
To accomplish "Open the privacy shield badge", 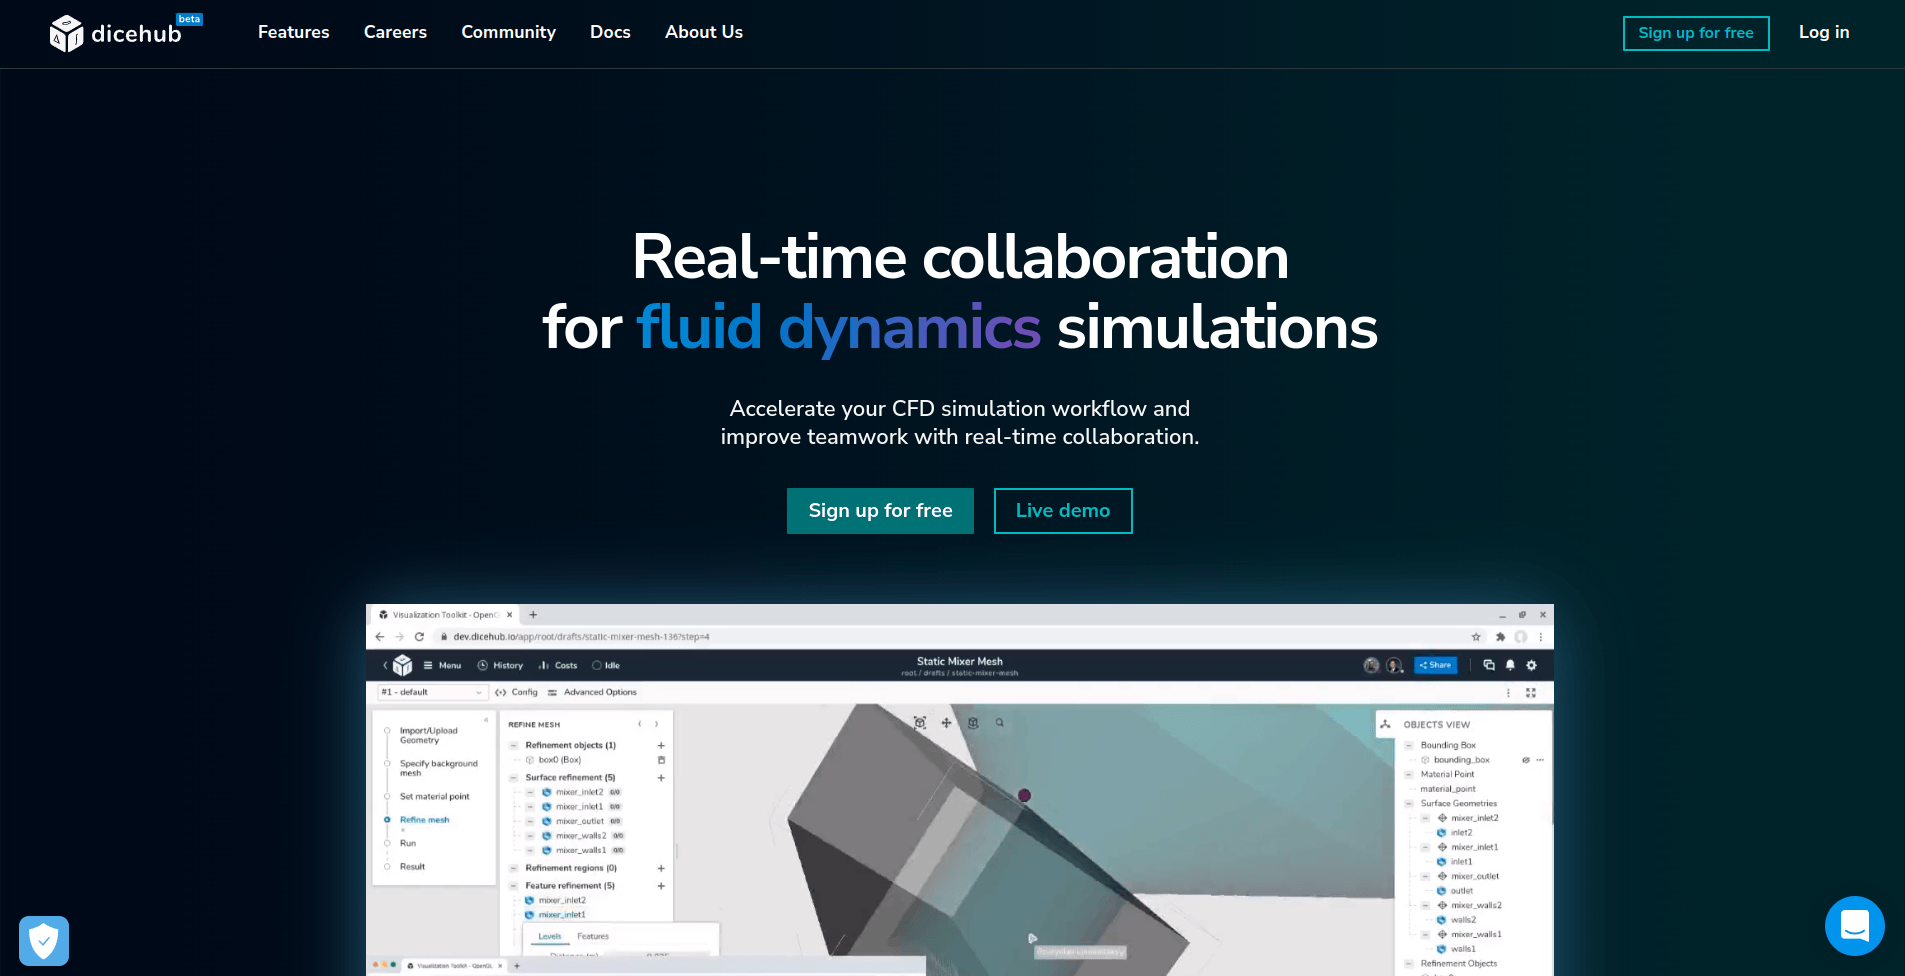I will (x=44, y=941).
